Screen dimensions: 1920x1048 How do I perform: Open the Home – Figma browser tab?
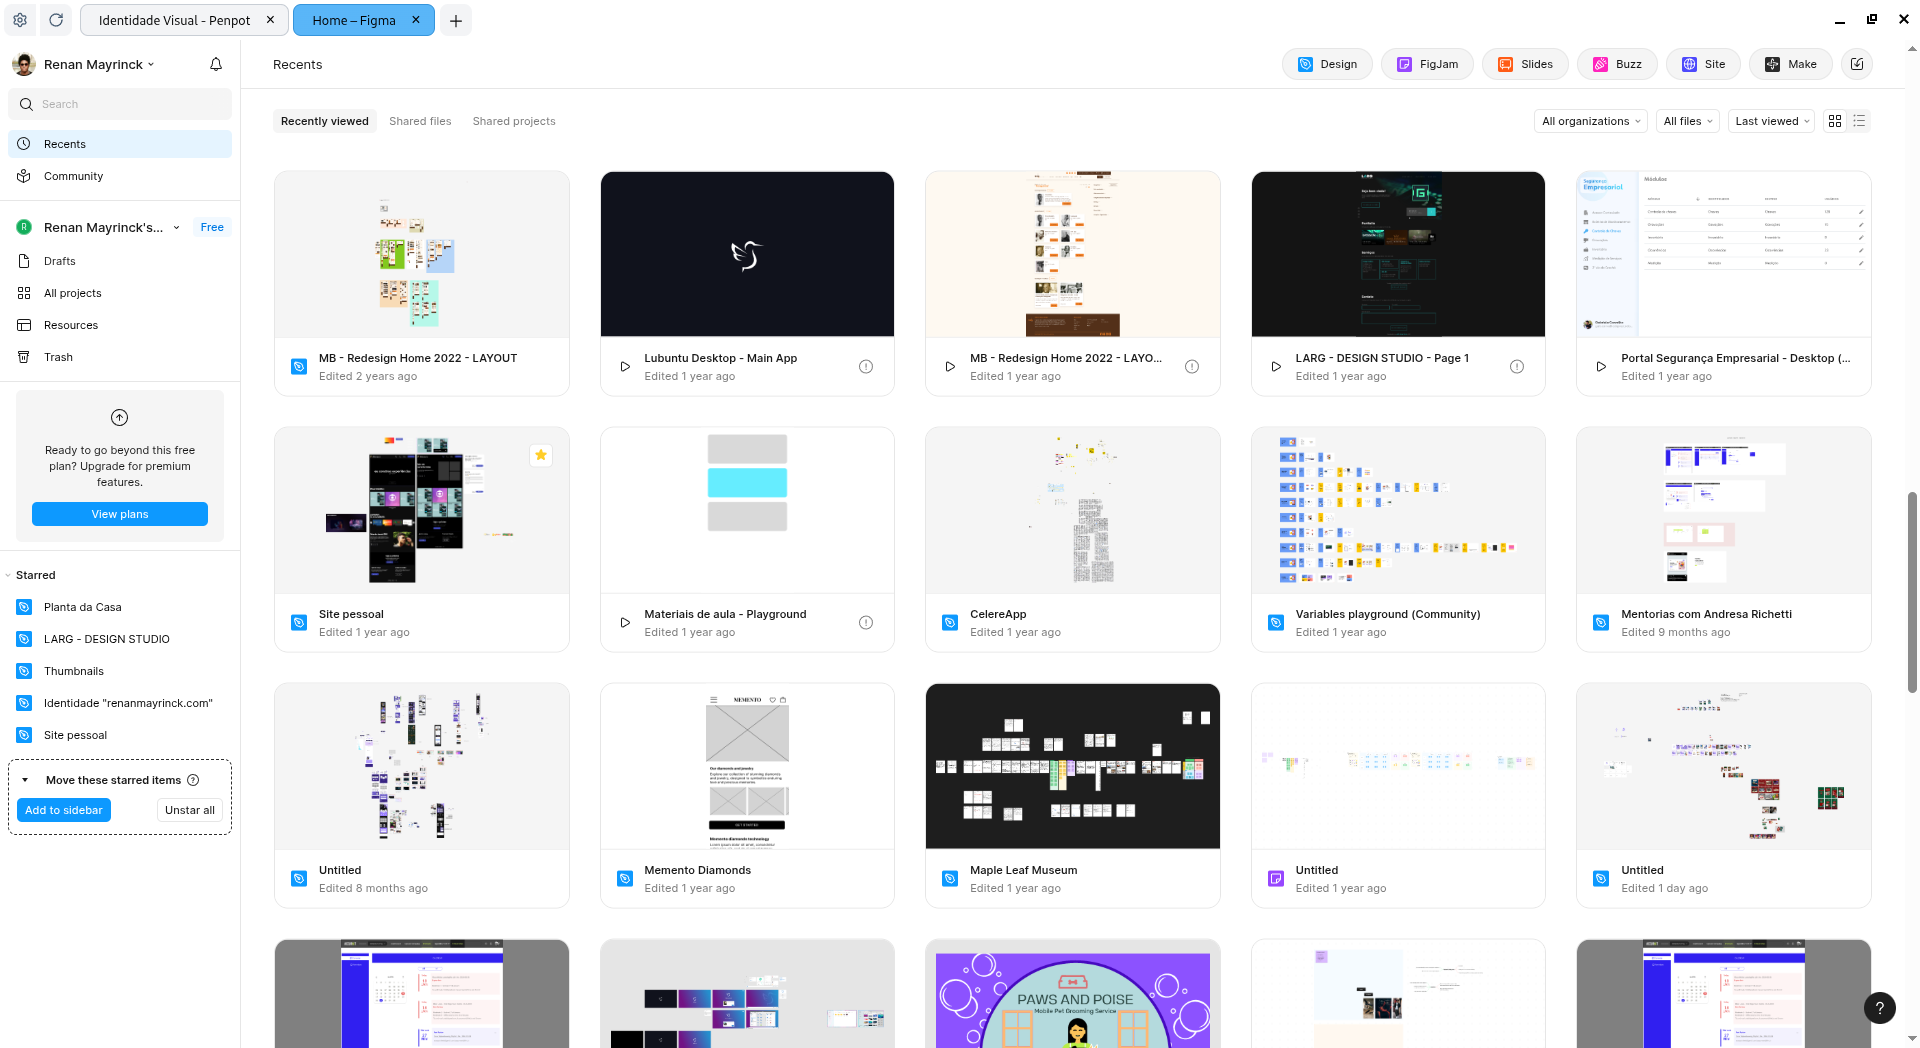(352, 20)
